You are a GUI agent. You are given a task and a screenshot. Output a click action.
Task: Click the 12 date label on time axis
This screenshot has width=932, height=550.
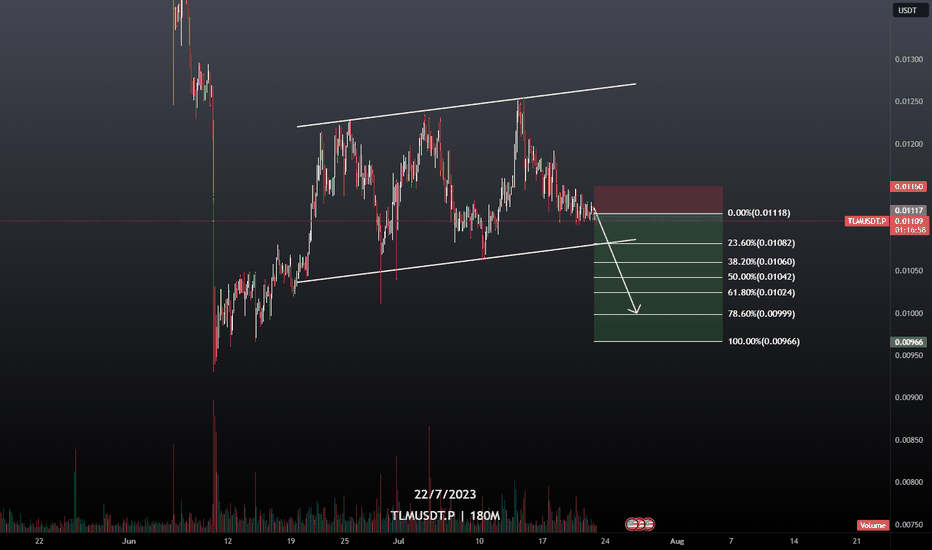click(228, 541)
